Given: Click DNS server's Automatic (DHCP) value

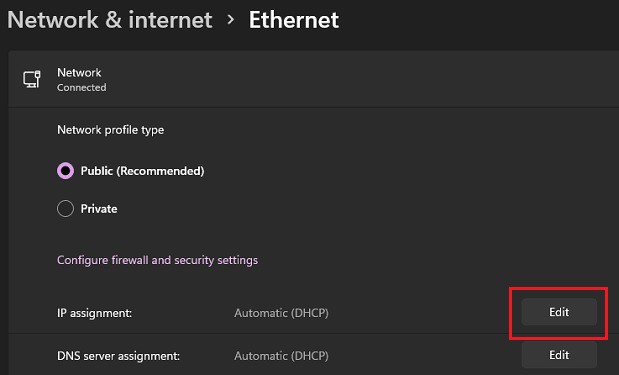Looking at the screenshot, I should (281, 356).
